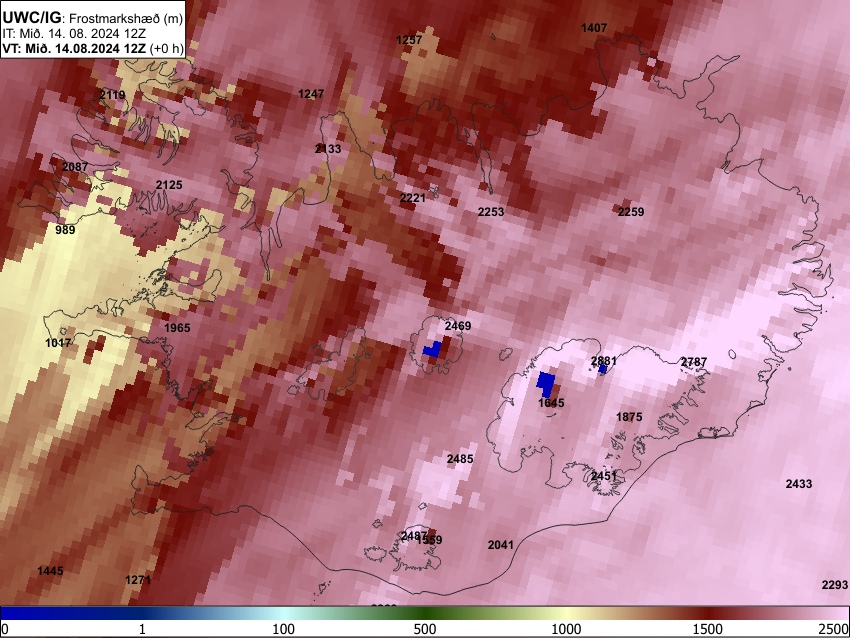Screen dimensions: 850x638
Task: Select the offshore value 2433
Action: [799, 484]
